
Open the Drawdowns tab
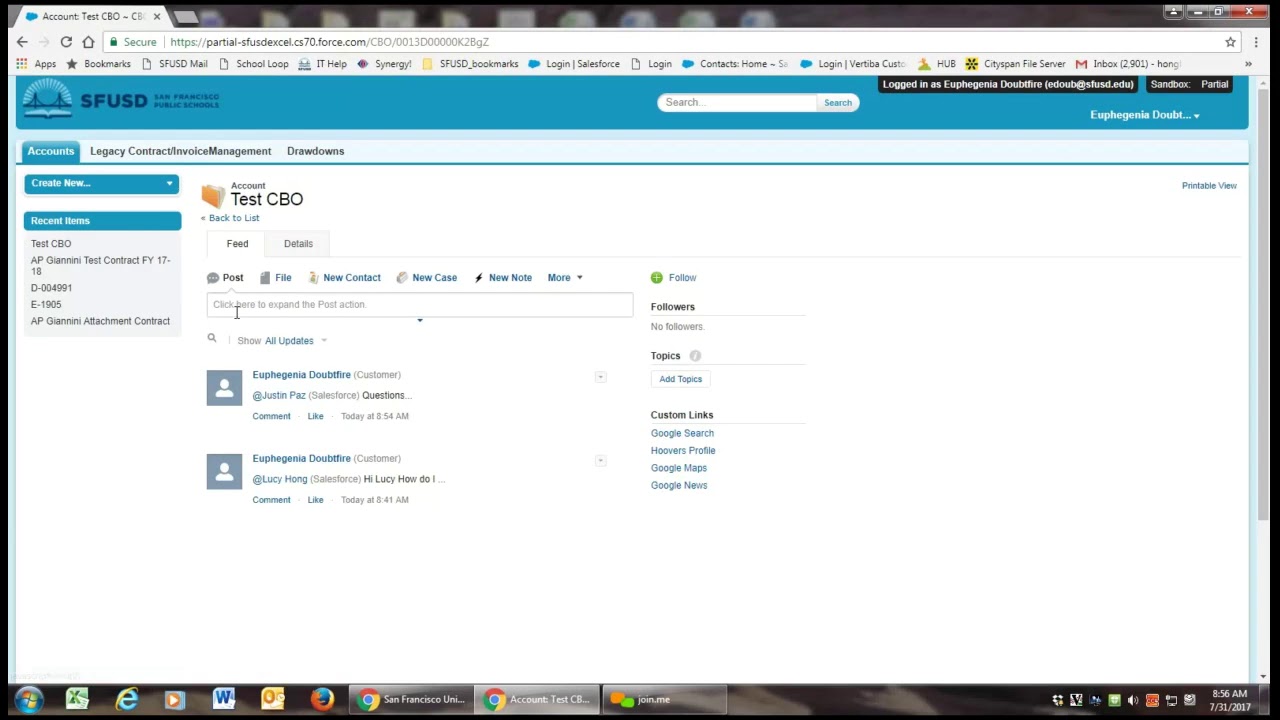[315, 151]
